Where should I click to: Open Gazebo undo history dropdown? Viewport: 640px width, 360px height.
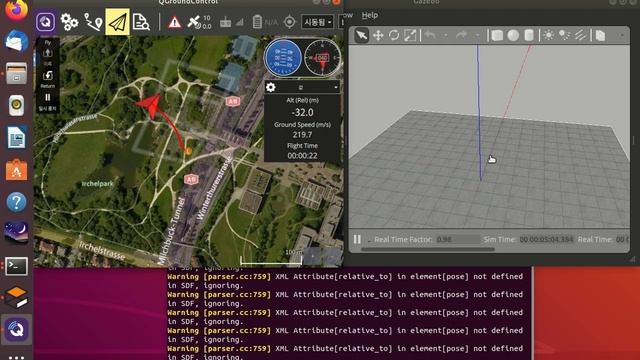[445, 36]
